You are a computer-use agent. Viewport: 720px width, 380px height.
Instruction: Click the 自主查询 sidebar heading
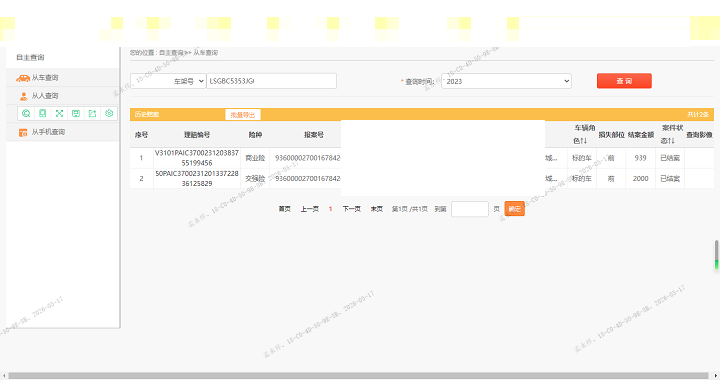30,57
